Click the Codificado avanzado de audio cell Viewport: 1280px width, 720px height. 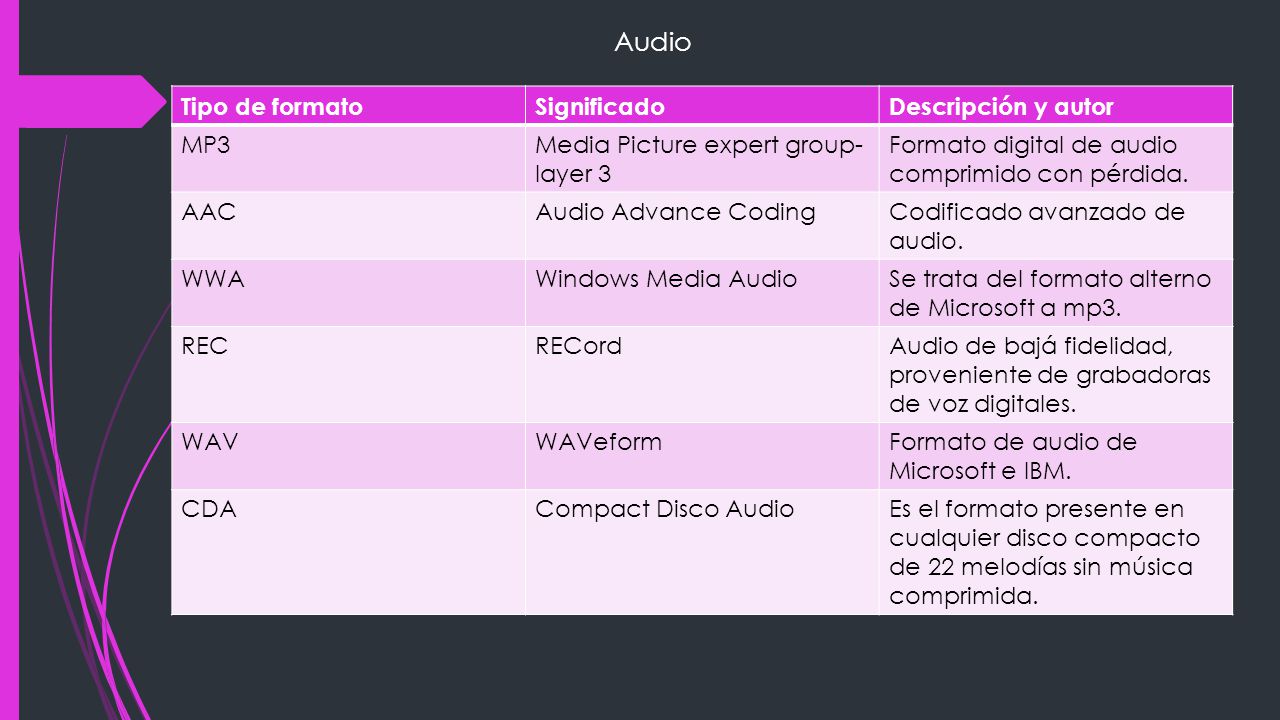pyautogui.click(x=1055, y=226)
